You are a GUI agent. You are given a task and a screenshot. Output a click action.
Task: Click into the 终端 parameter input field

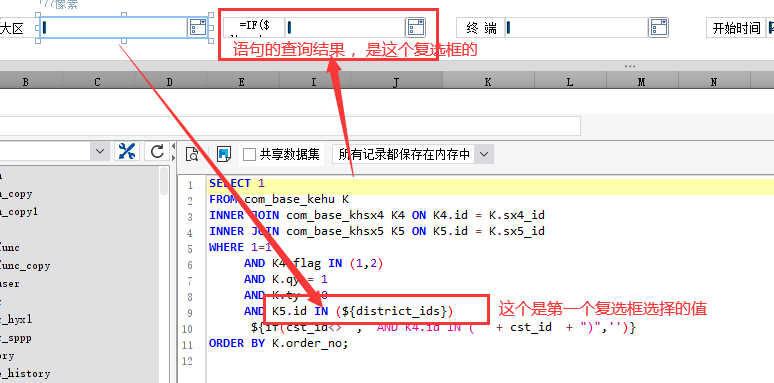pyautogui.click(x=577, y=28)
